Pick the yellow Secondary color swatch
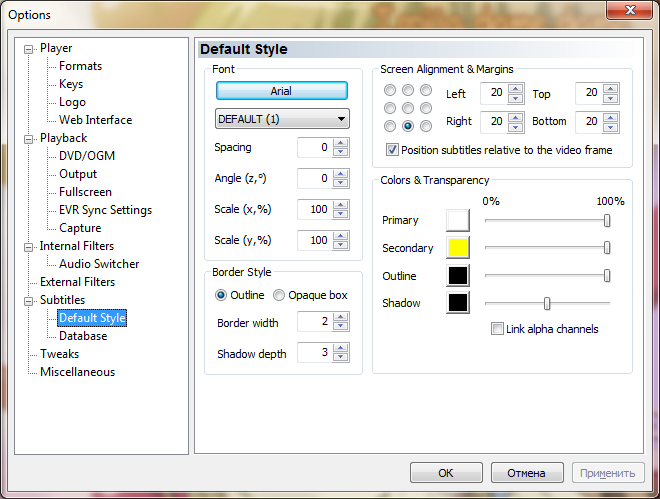660x499 pixels. (x=458, y=248)
